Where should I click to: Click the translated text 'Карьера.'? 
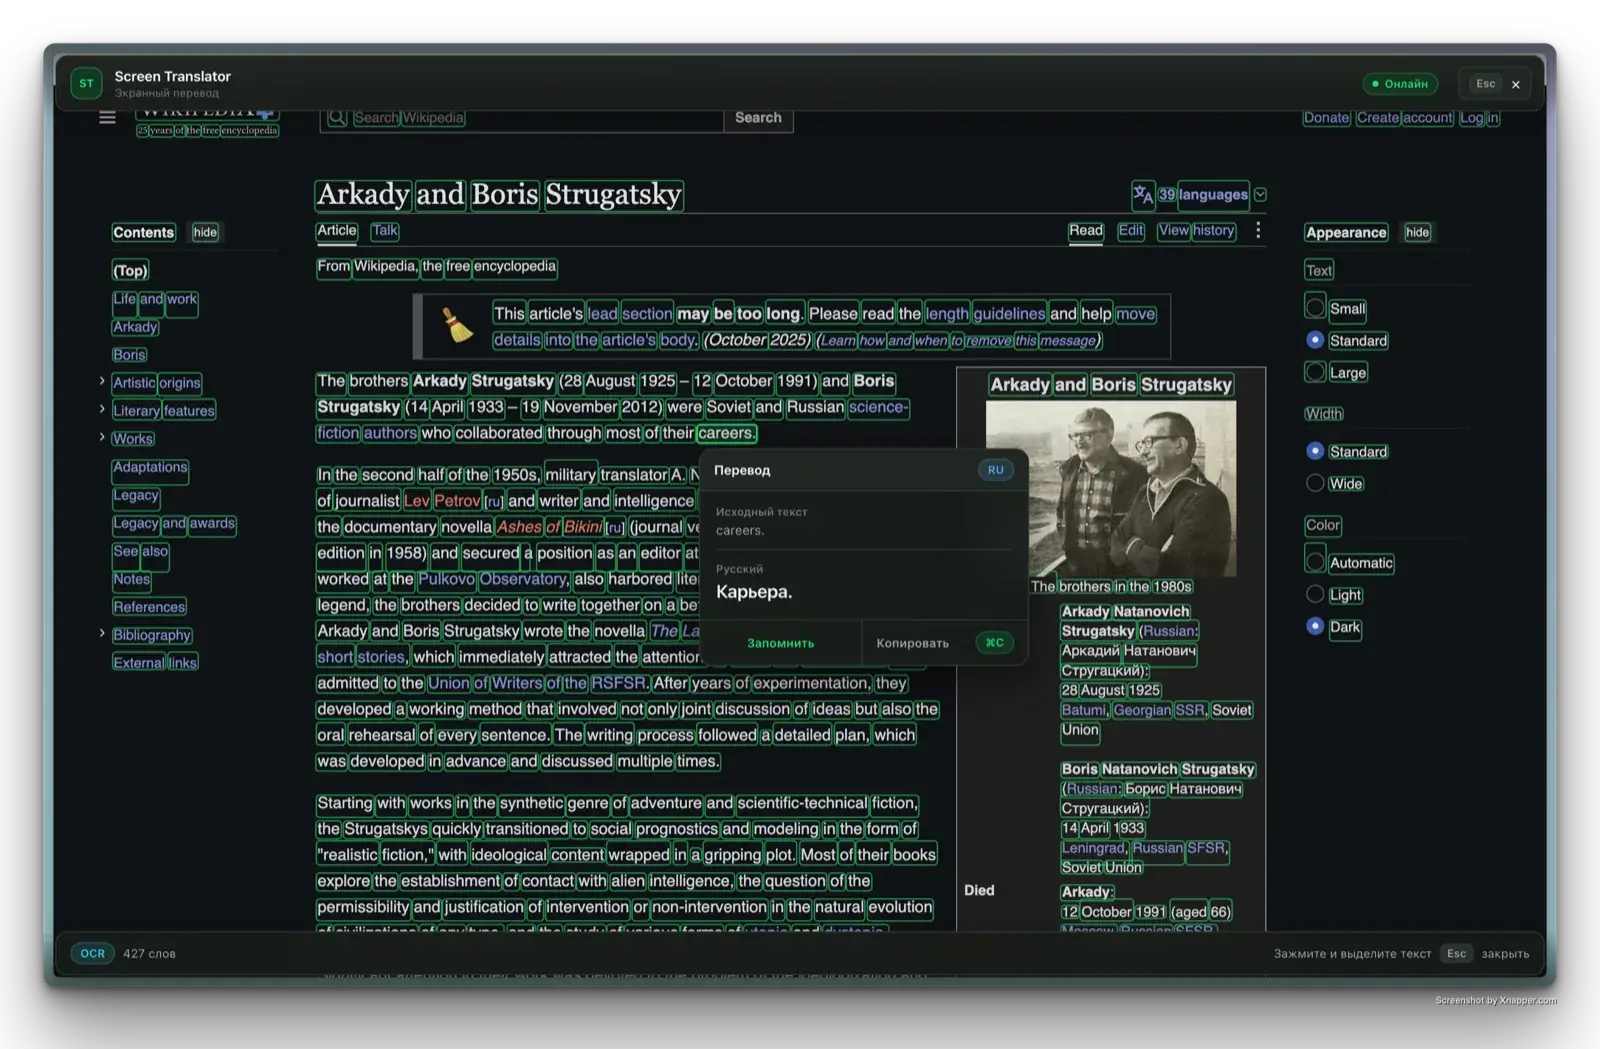click(x=754, y=592)
